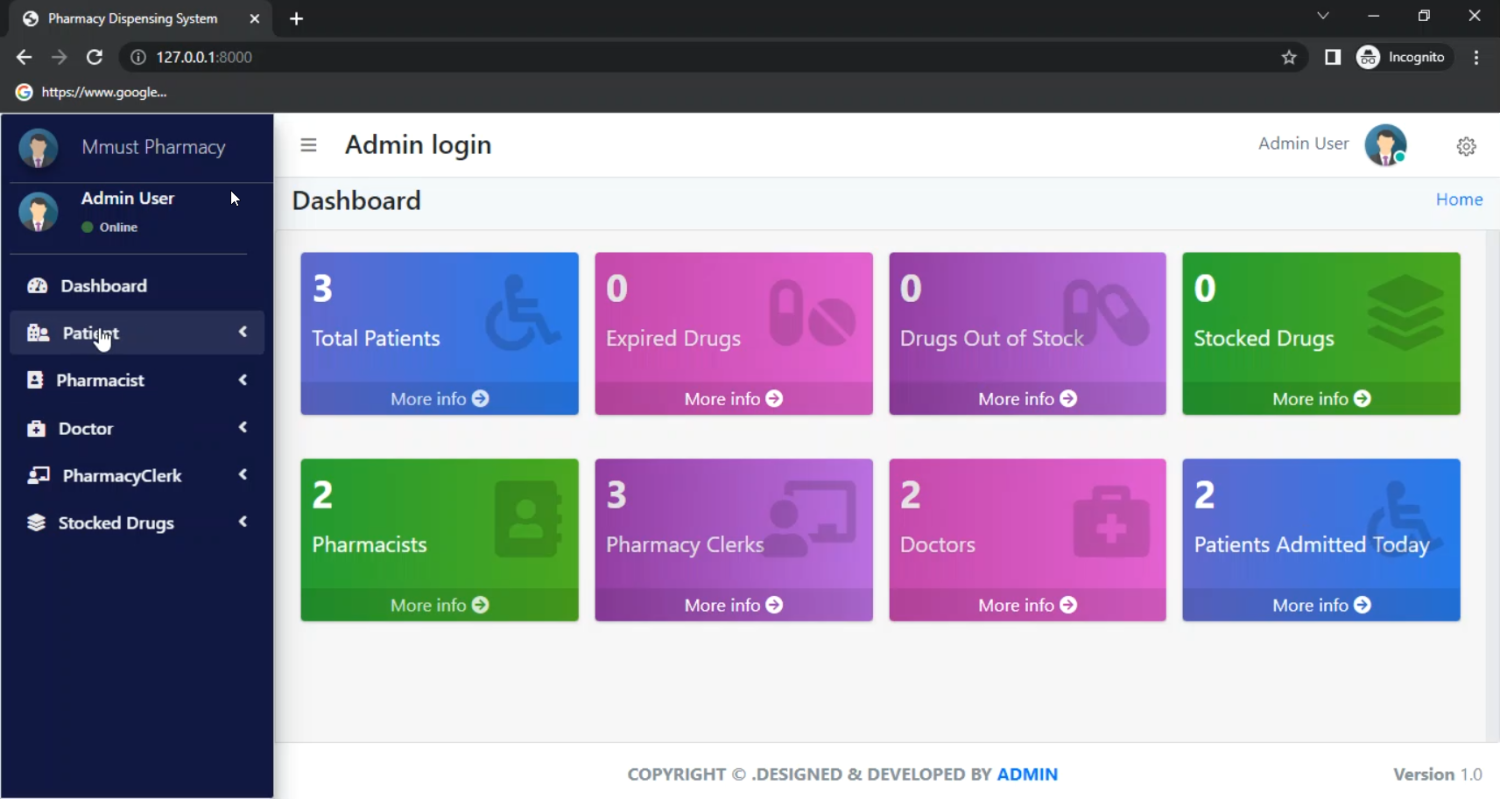The width and height of the screenshot is (1500, 799).
Task: Click the Mmust Pharmacy logo avatar
Action: (38, 148)
